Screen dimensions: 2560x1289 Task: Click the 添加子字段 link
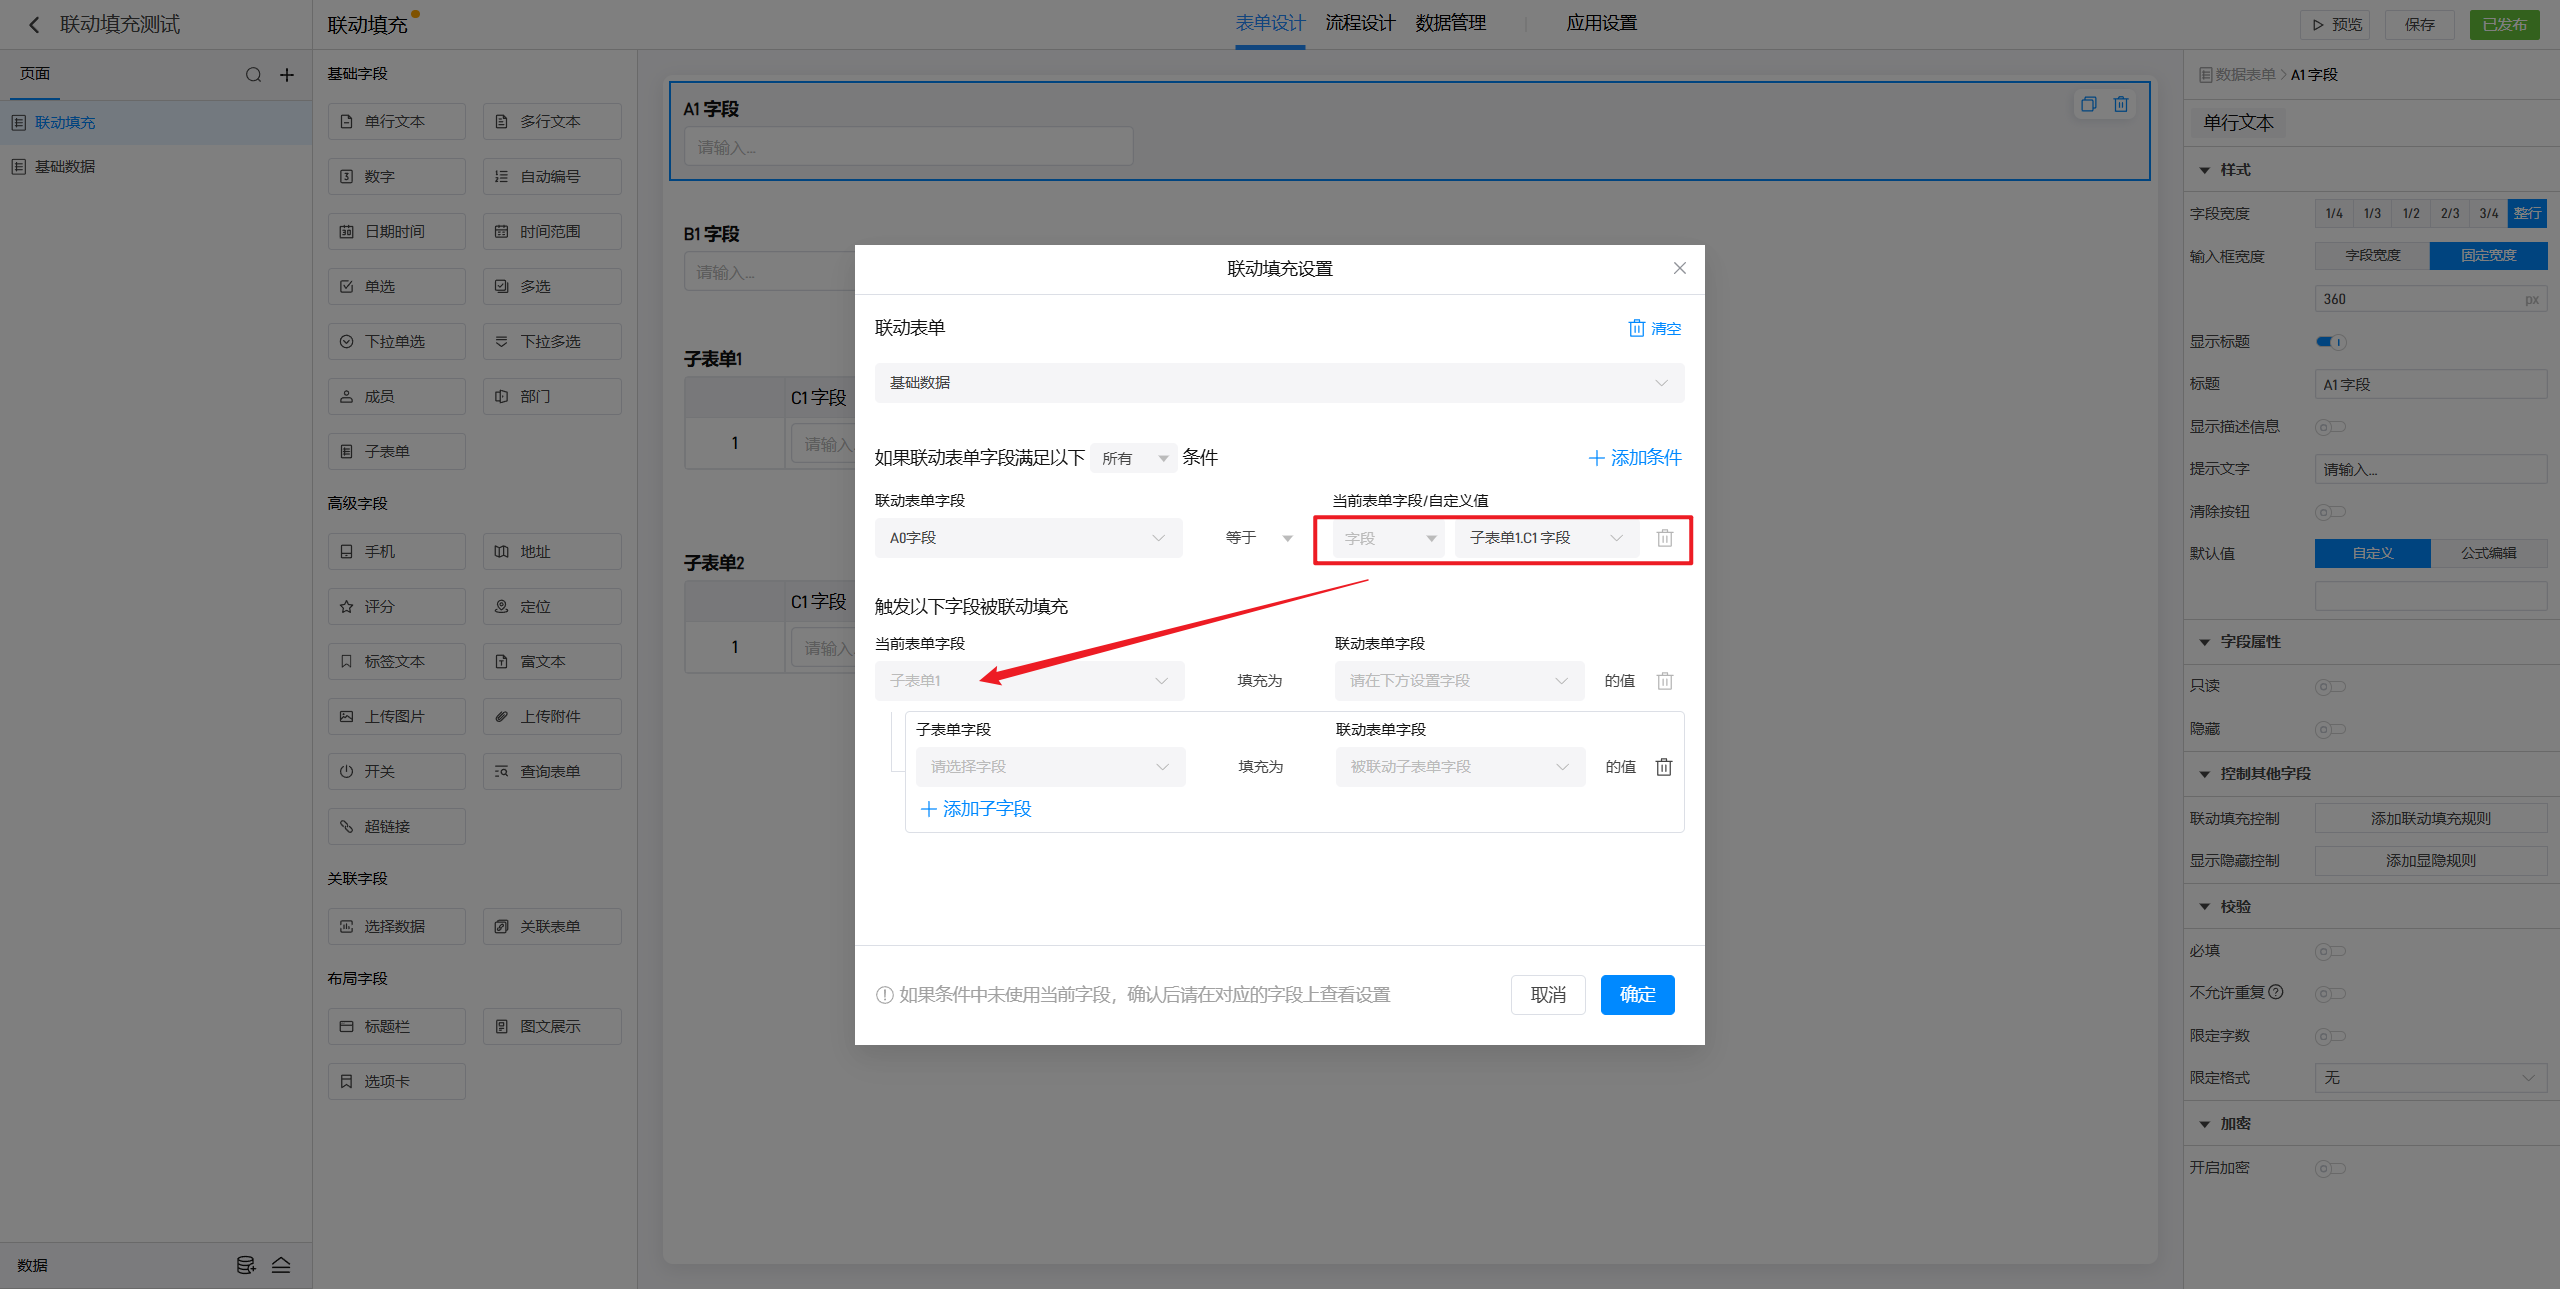[976, 808]
